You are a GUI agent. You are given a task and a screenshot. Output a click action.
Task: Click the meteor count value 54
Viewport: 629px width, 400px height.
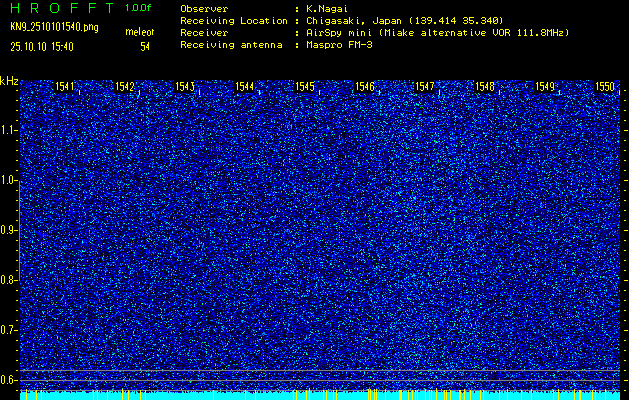(x=145, y=46)
